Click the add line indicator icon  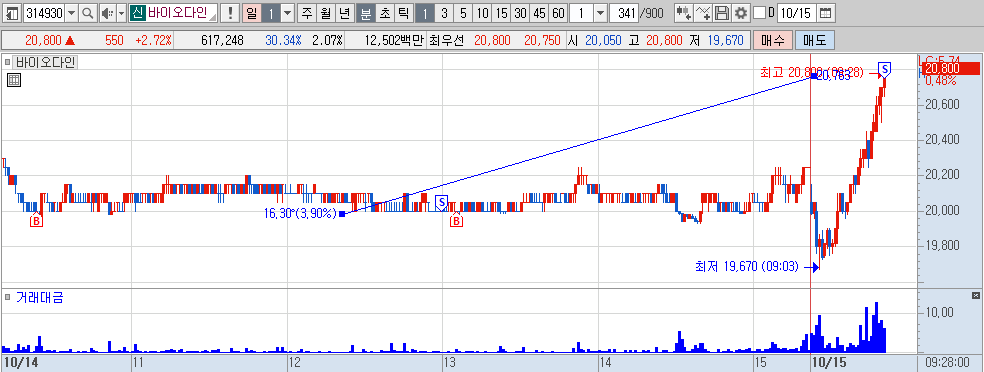click(703, 13)
